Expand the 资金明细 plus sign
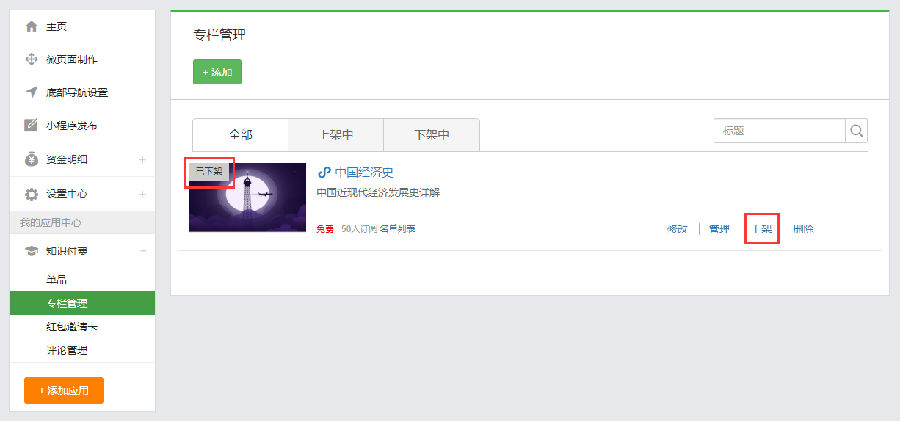The image size is (900, 421). 142,160
